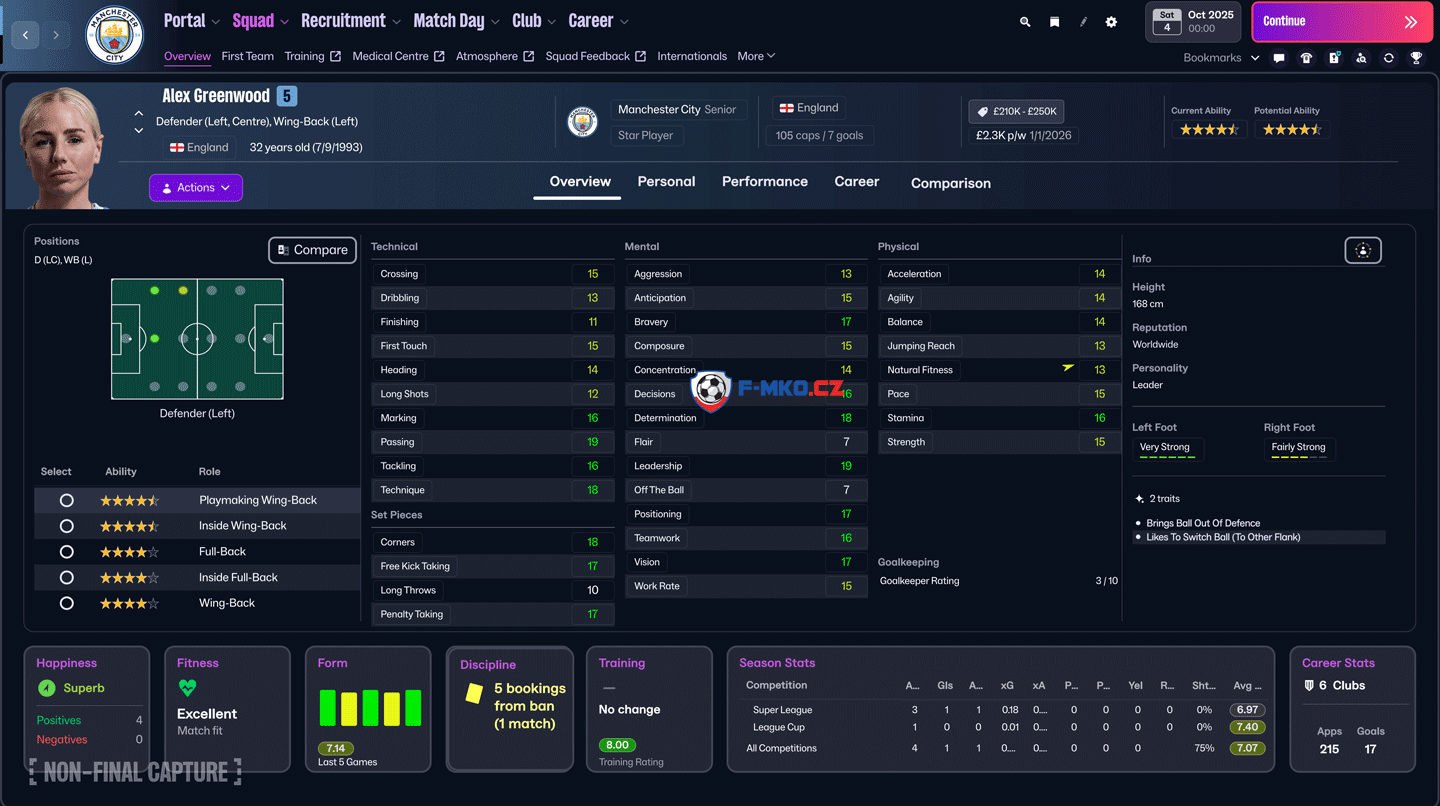The height and width of the screenshot is (806, 1440).
Task: Click the £210K - £250K value tag
Action: 1017,111
